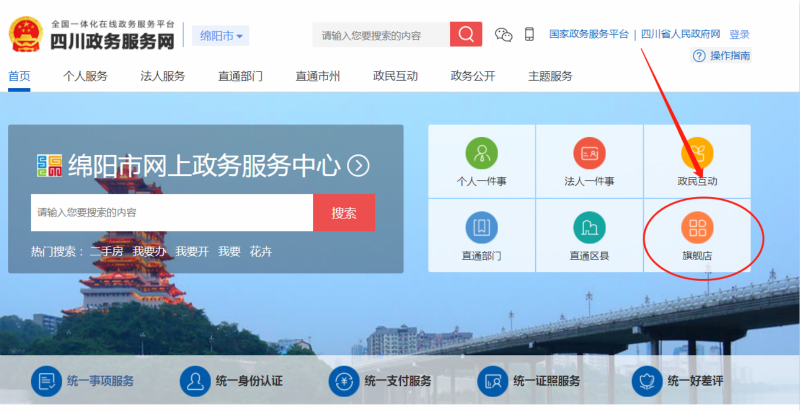Click the 统一好差评 label

(695, 381)
